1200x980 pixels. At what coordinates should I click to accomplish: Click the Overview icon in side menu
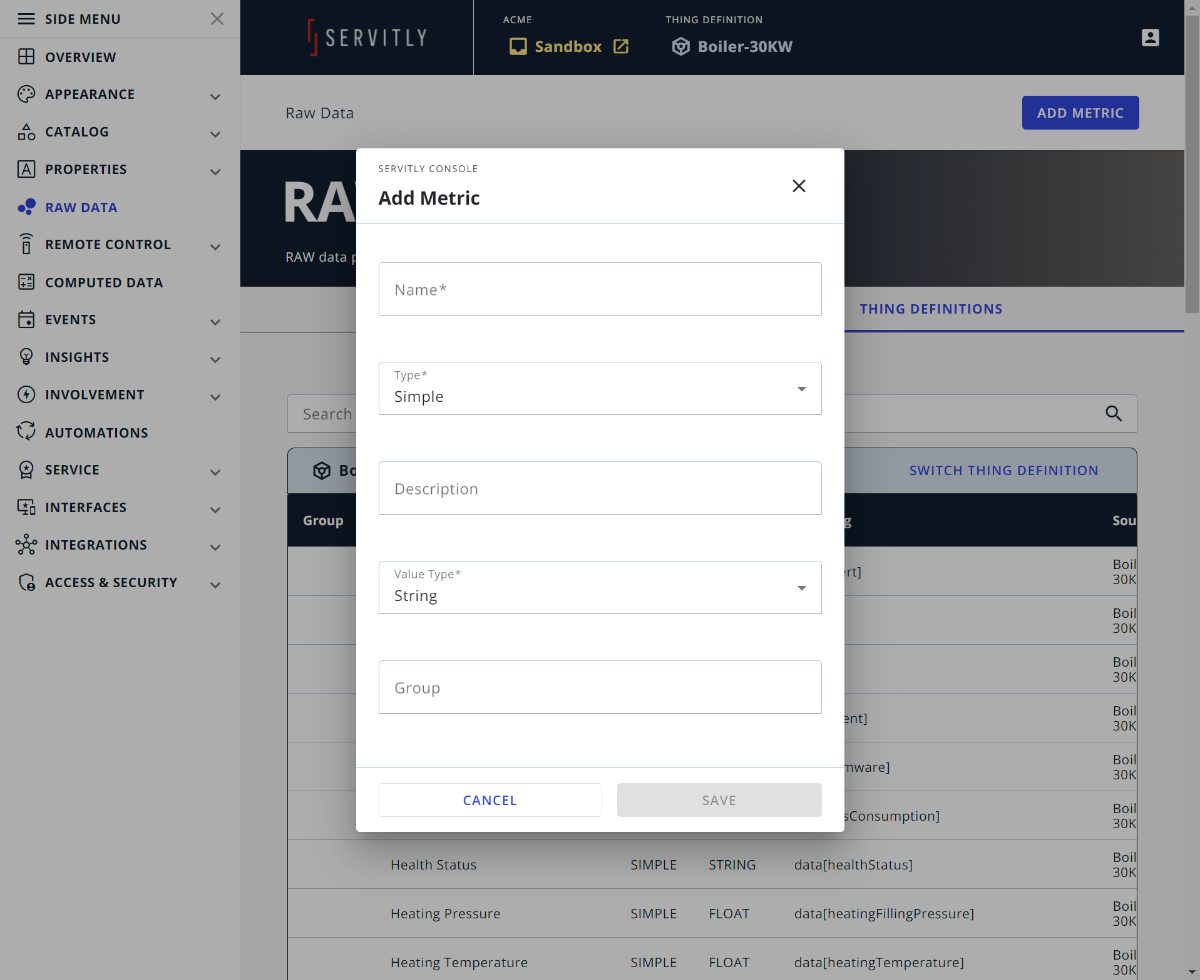pyautogui.click(x=27, y=57)
